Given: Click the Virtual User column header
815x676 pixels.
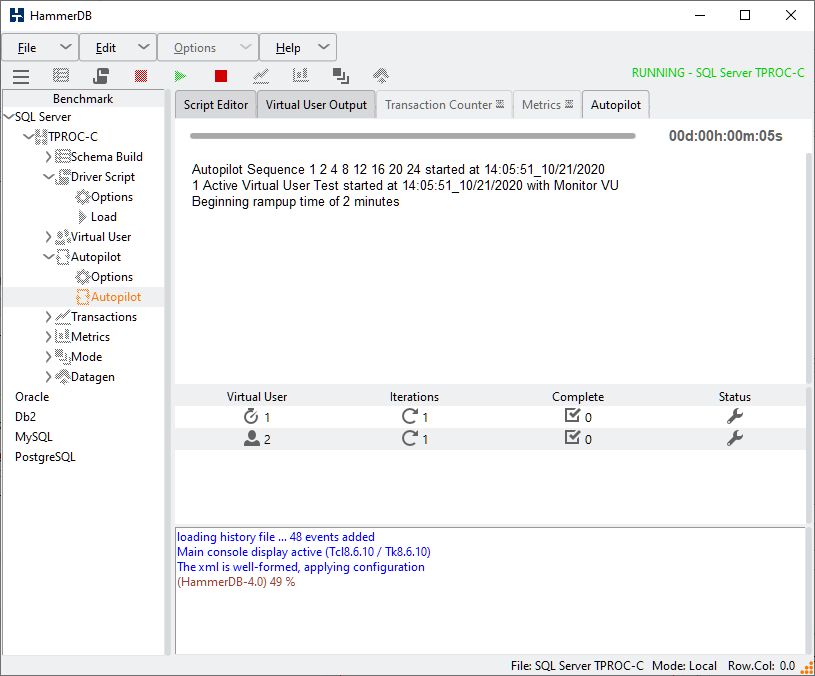Looking at the screenshot, I should tap(257, 397).
